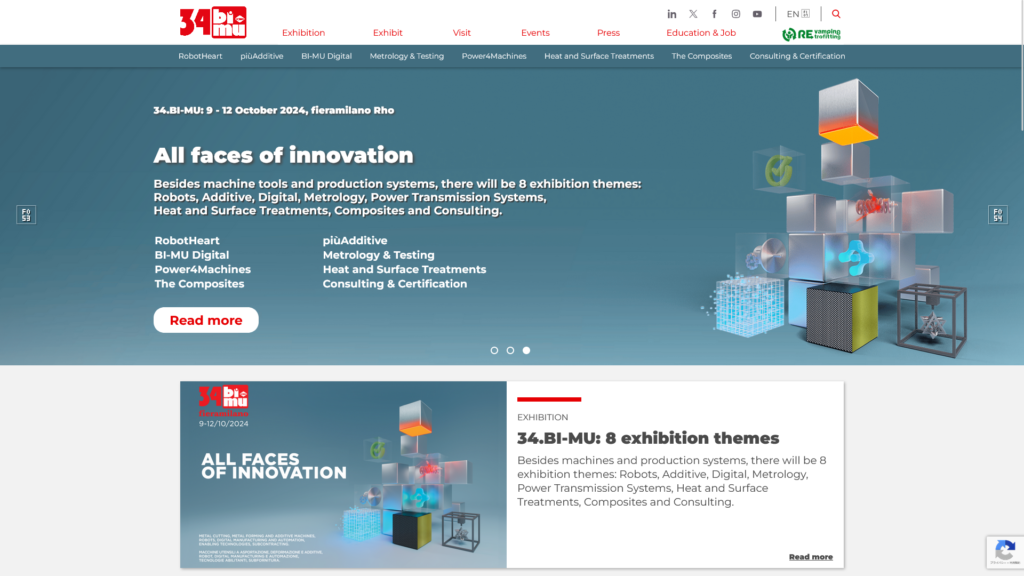Open the Exhibition menu
The height and width of the screenshot is (576, 1024).
click(303, 33)
